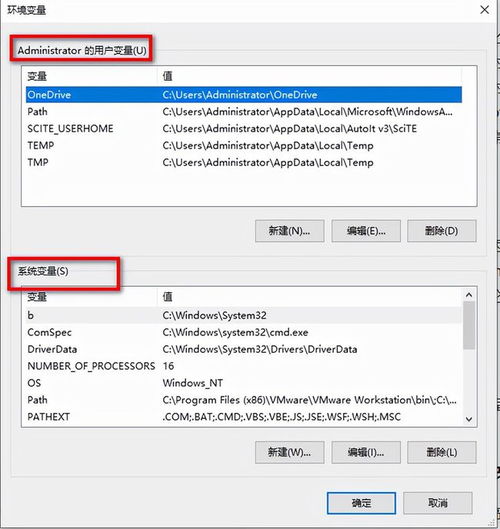Select the PATHEXT system variable
This screenshot has width=500, height=529.
(244, 417)
